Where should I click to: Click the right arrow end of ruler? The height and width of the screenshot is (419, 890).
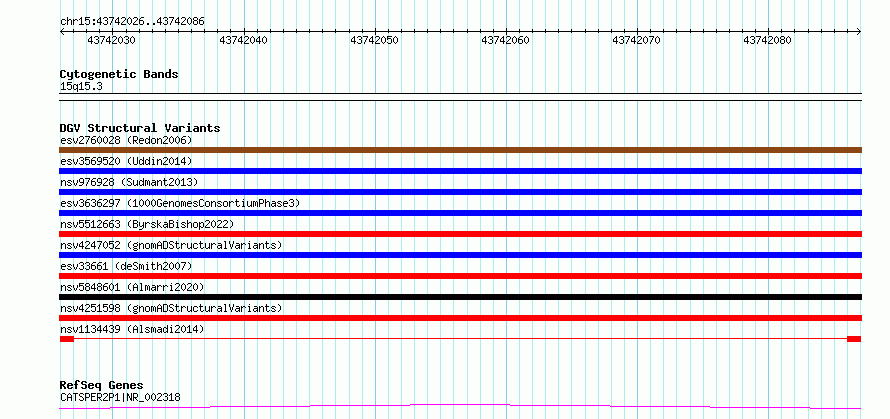[859, 31]
